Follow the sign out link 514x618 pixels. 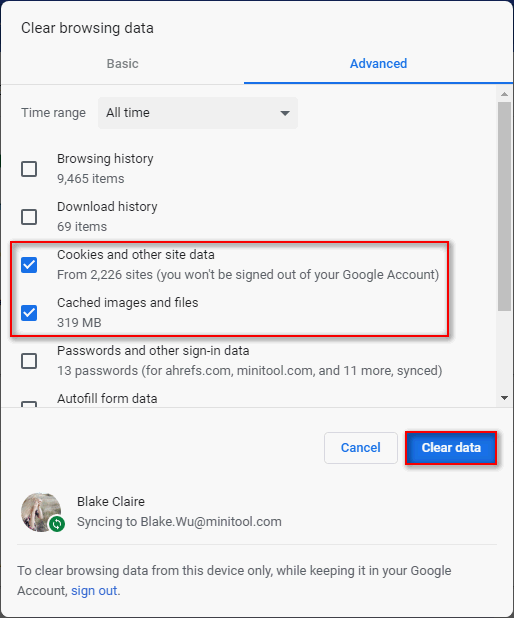[94, 590]
